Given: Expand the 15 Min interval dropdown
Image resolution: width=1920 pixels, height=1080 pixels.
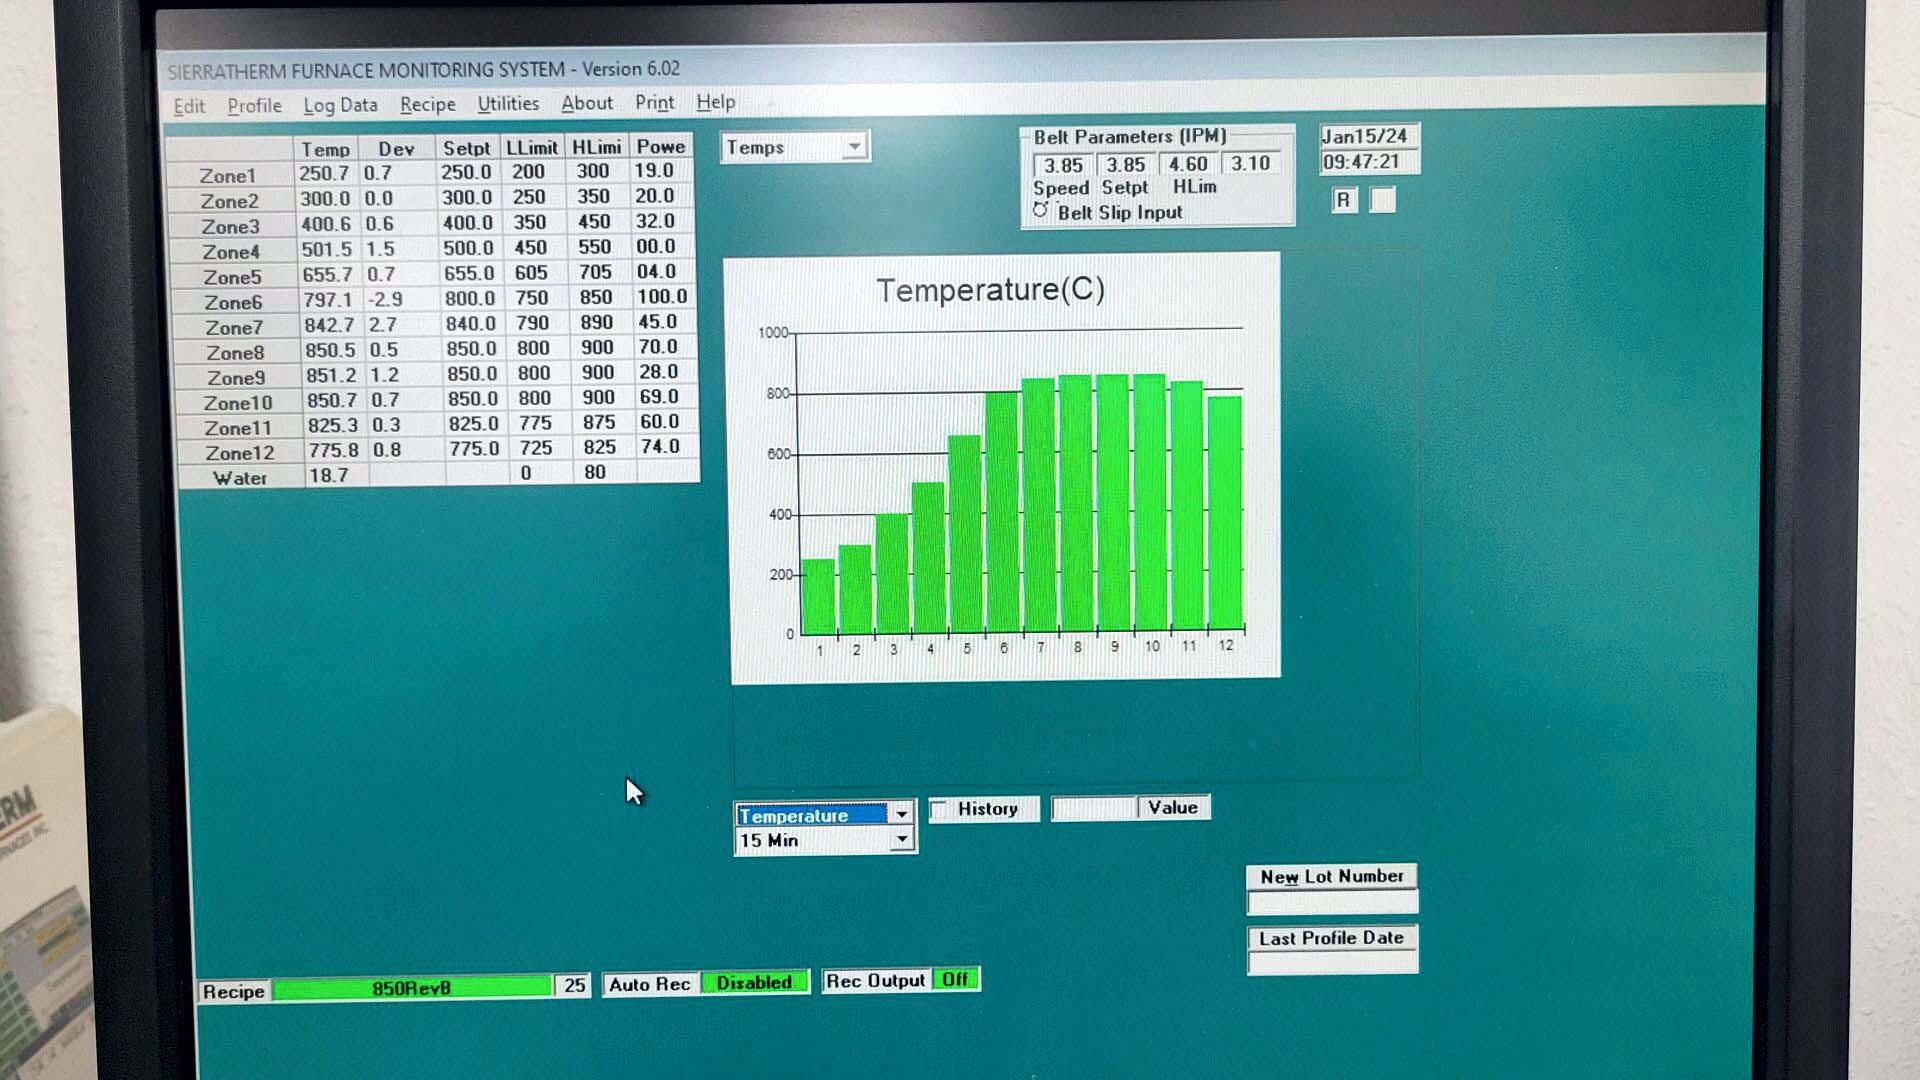Looking at the screenshot, I should (901, 839).
